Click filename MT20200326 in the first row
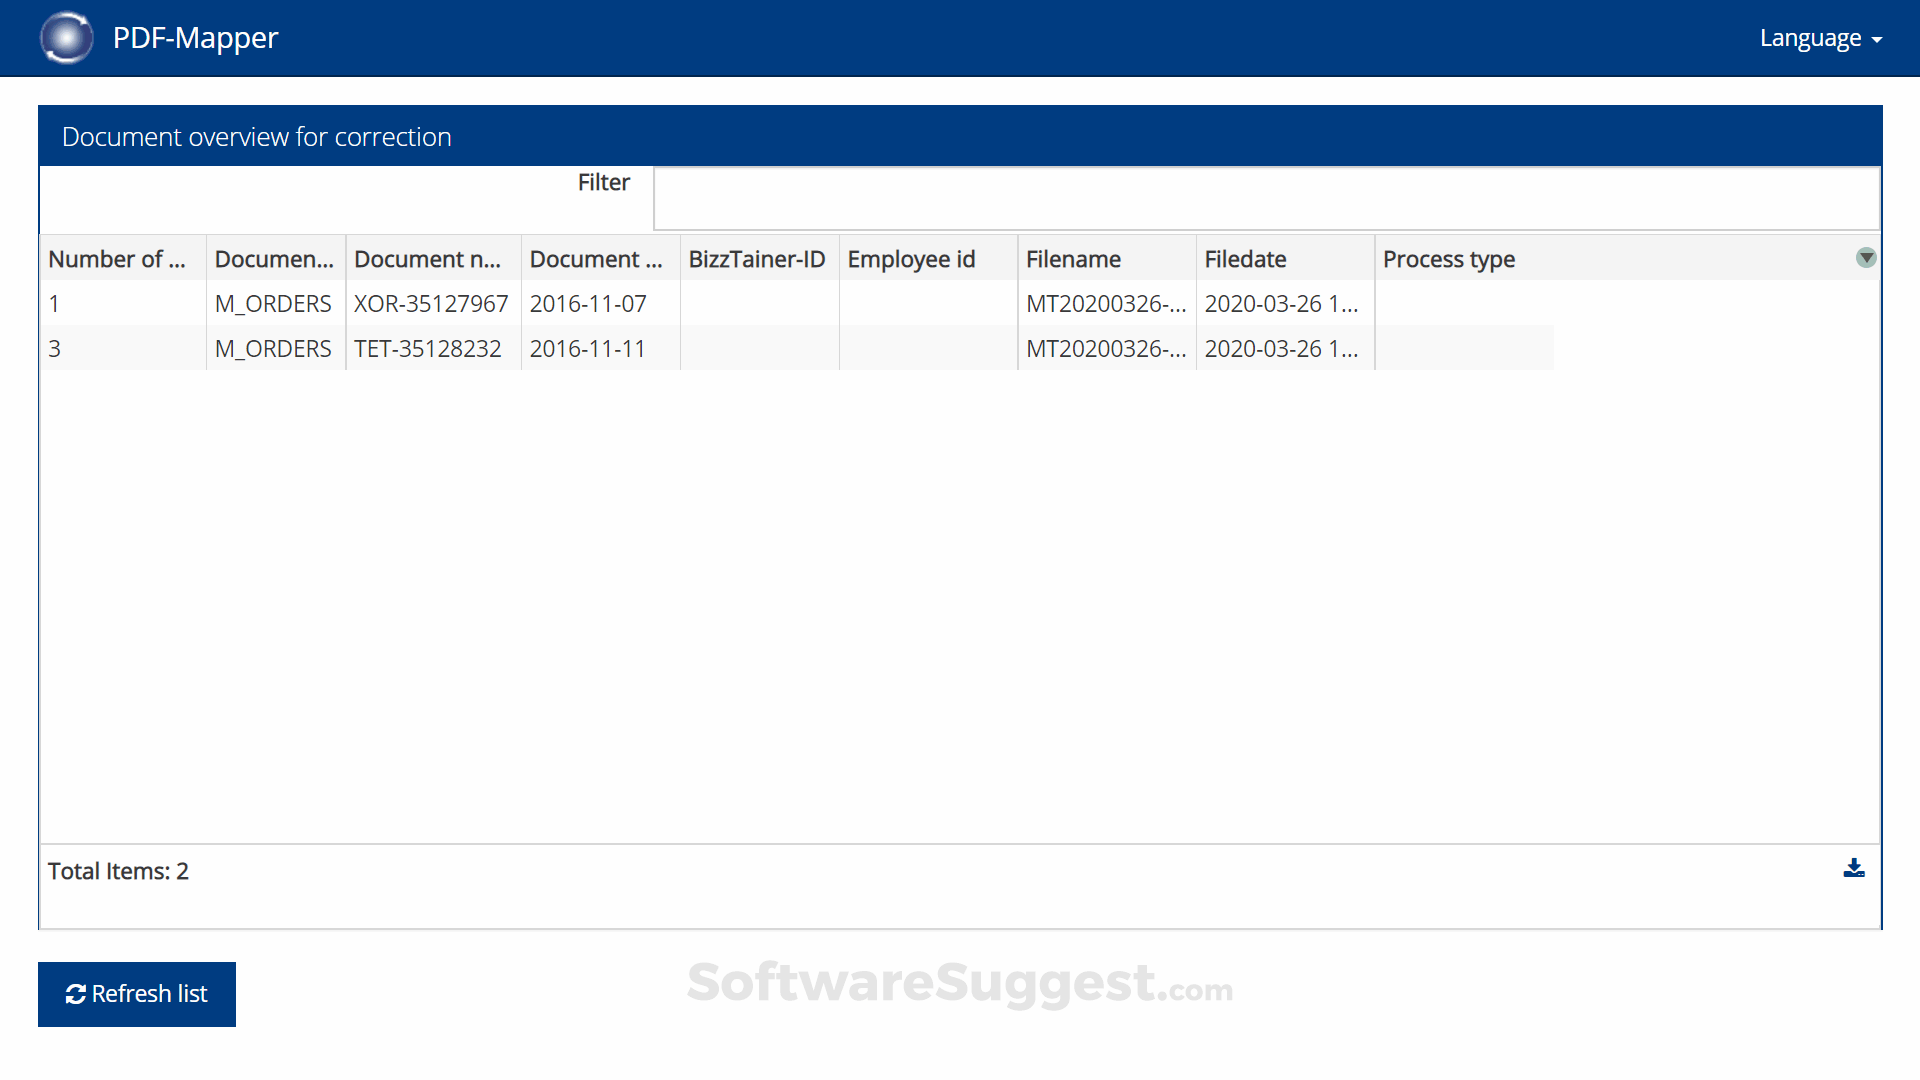This screenshot has height=1080, width=1920. [1106, 303]
